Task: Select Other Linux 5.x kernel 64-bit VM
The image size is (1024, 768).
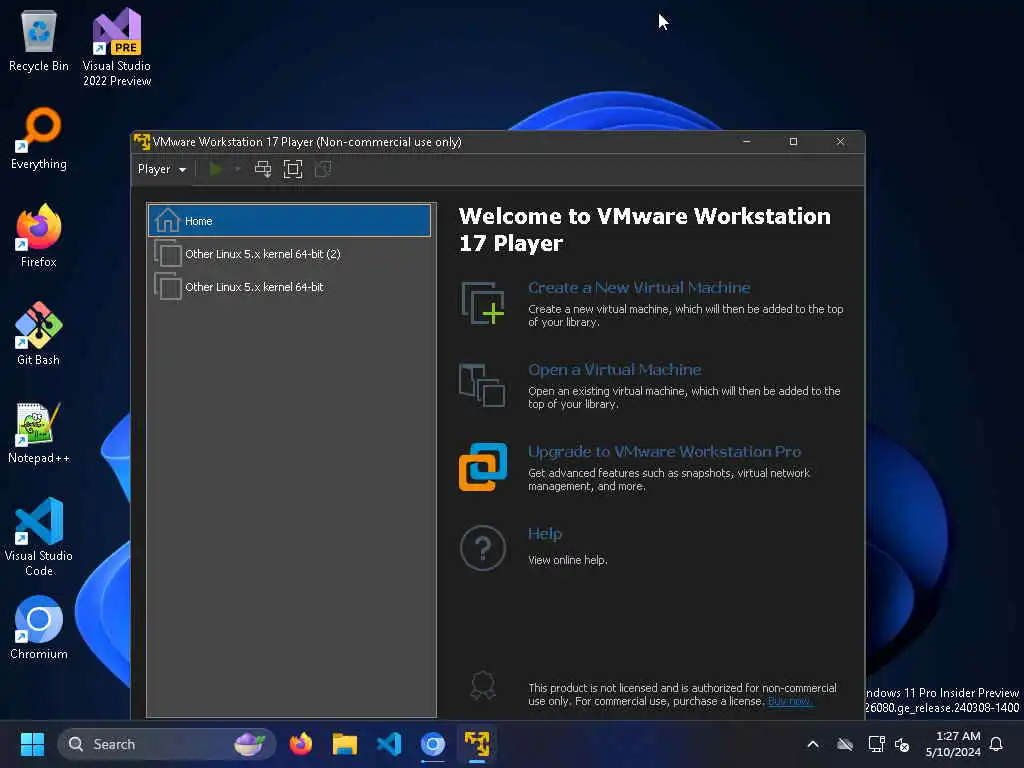Action: 289,287
